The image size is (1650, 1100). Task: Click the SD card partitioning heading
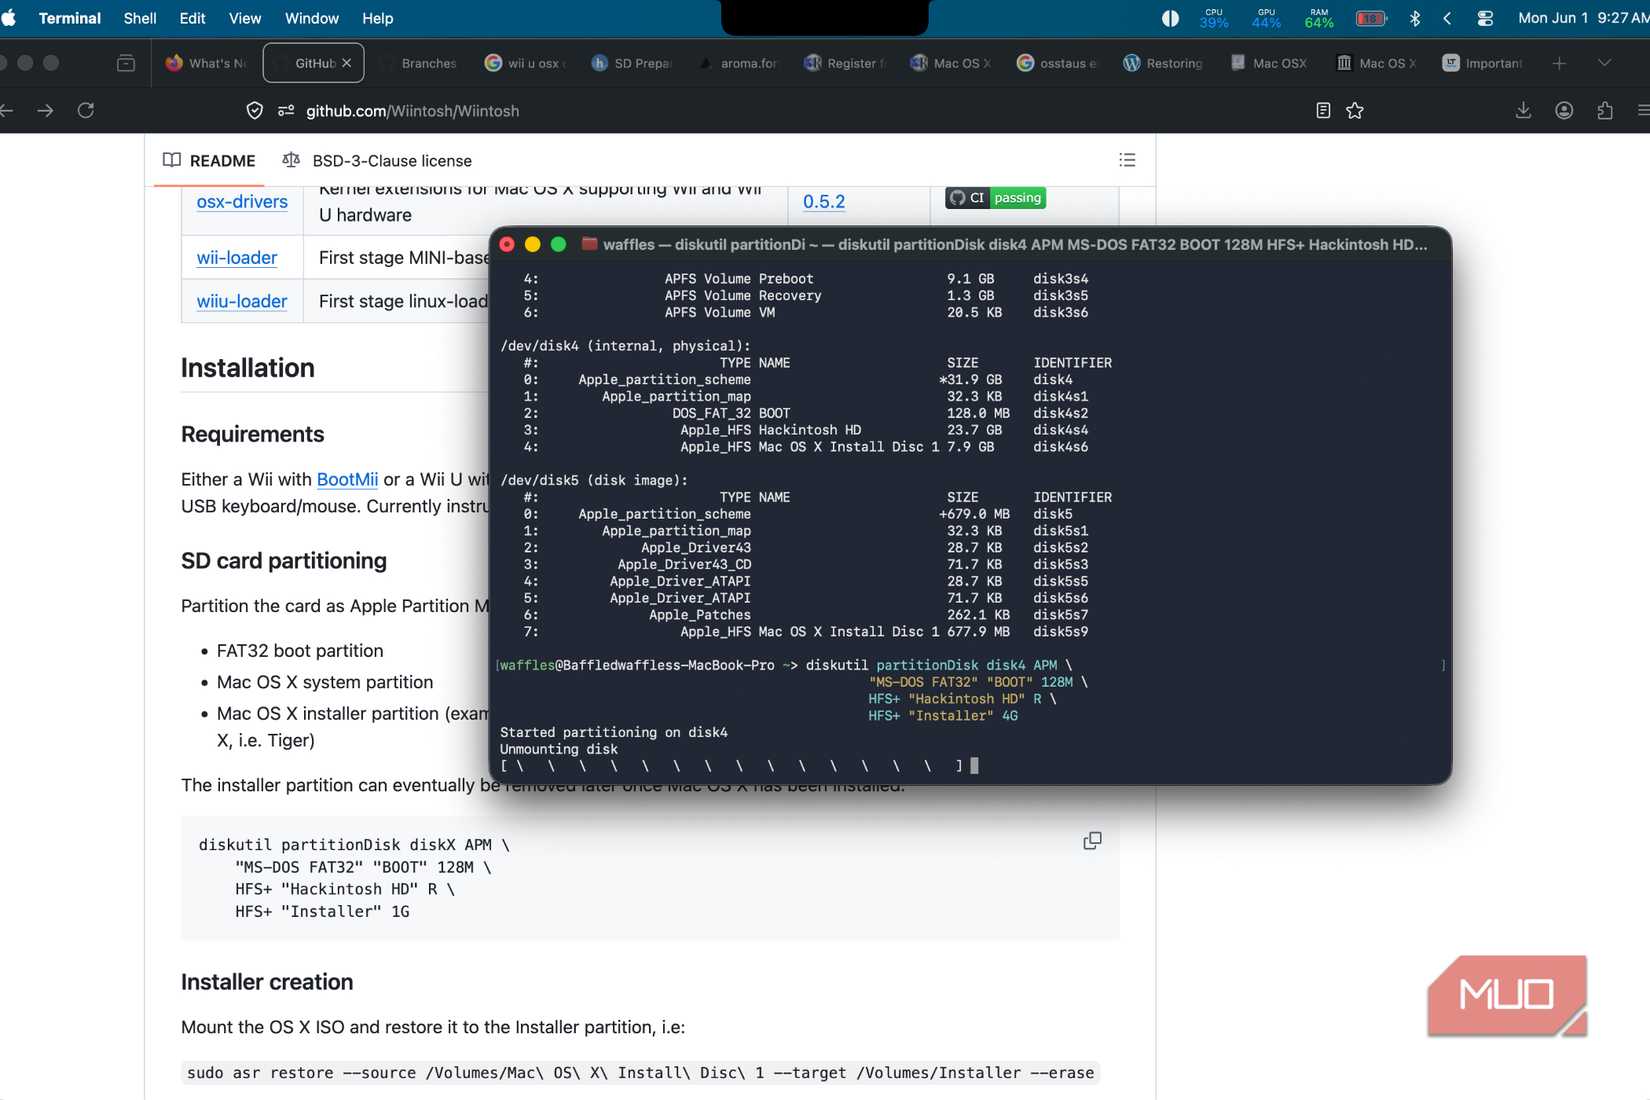click(284, 561)
